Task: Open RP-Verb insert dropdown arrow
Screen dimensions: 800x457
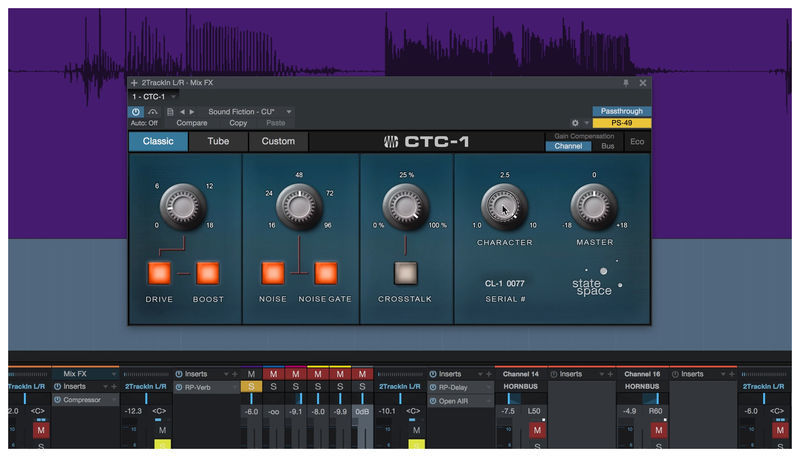Action: click(x=235, y=388)
